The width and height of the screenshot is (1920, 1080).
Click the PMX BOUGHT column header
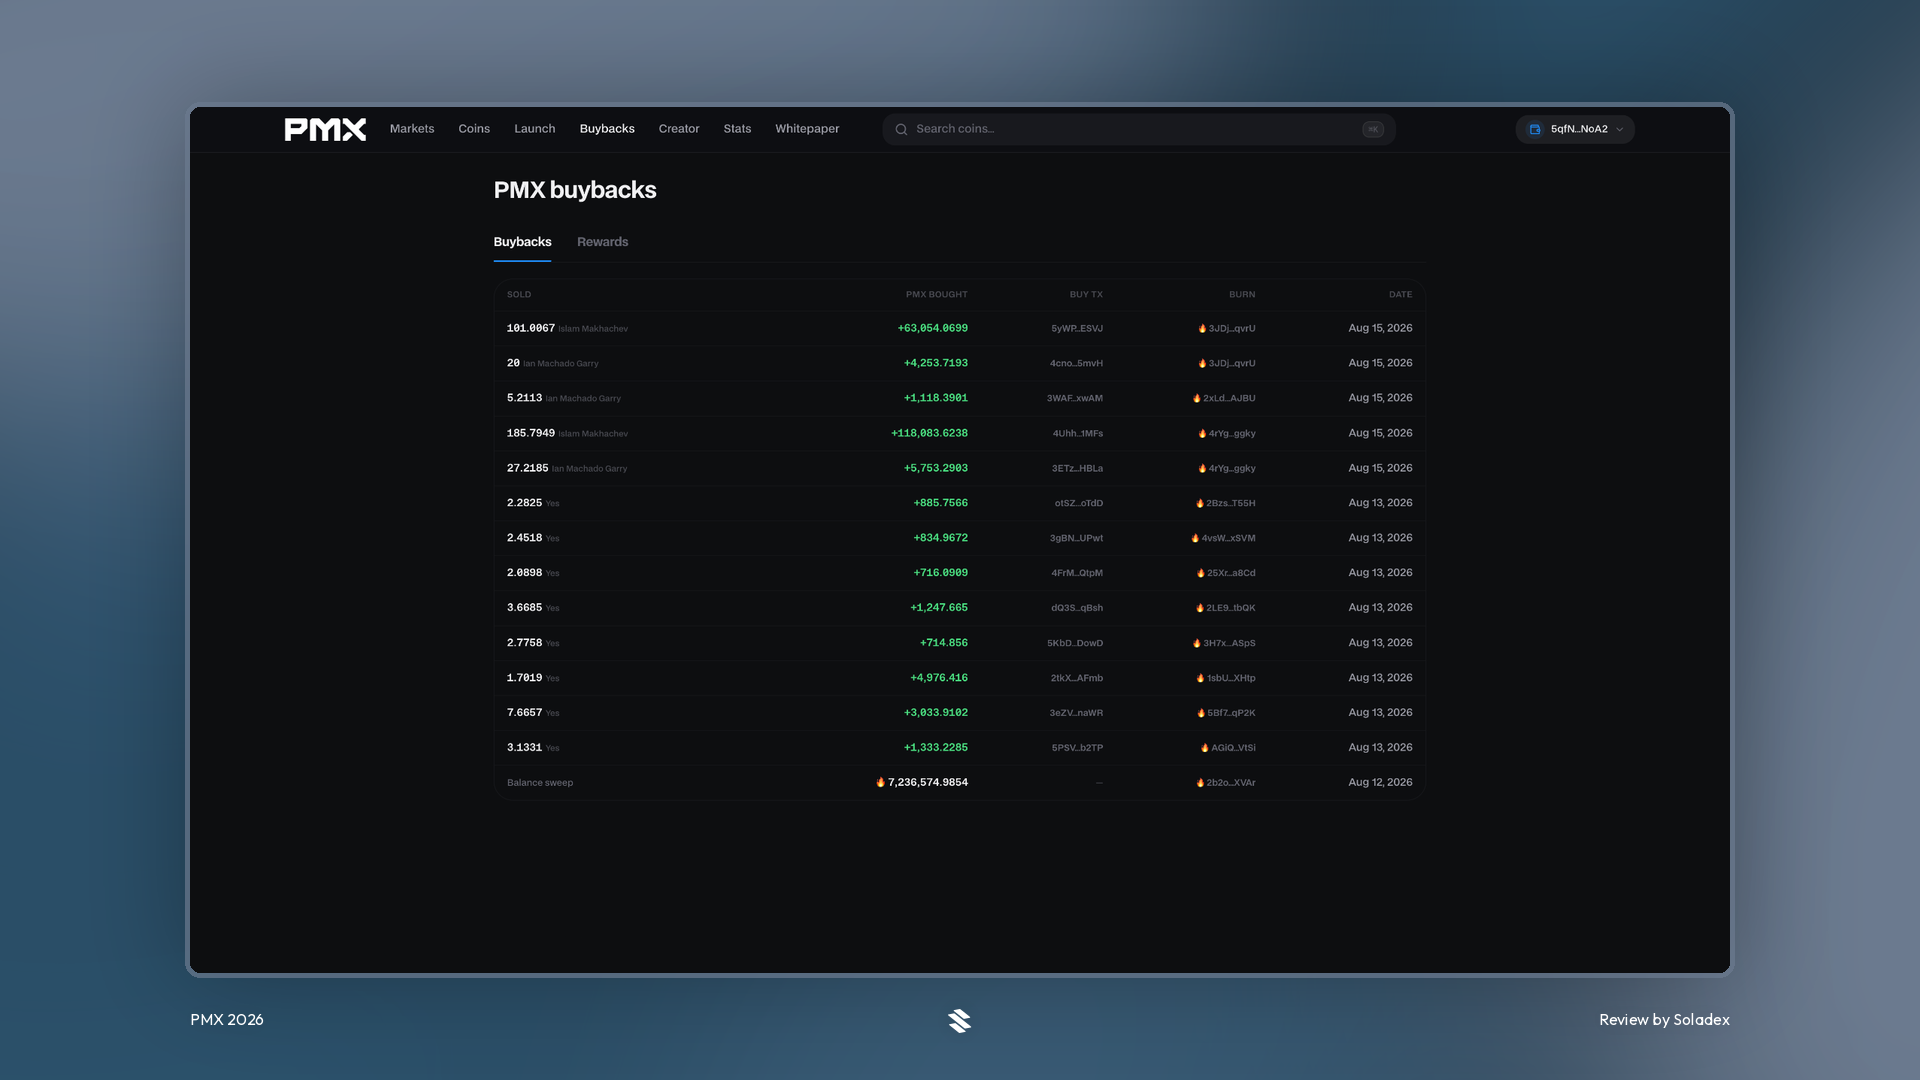937,295
